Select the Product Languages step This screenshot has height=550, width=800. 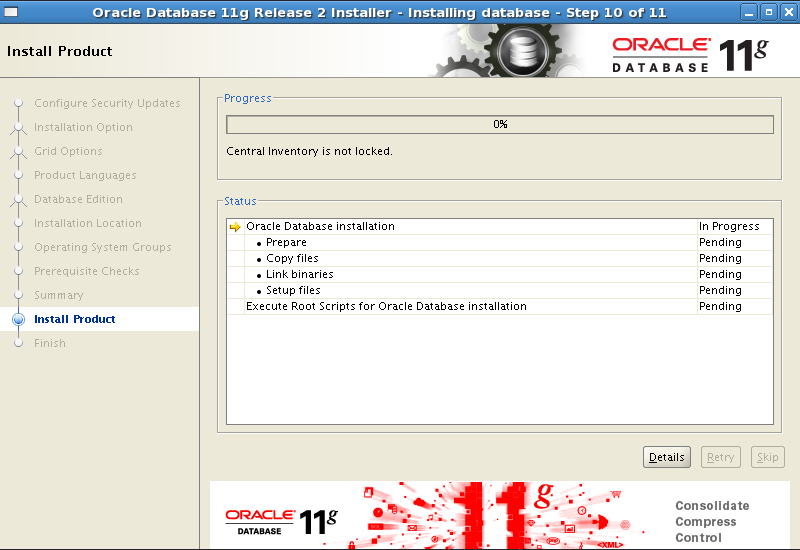pos(85,175)
